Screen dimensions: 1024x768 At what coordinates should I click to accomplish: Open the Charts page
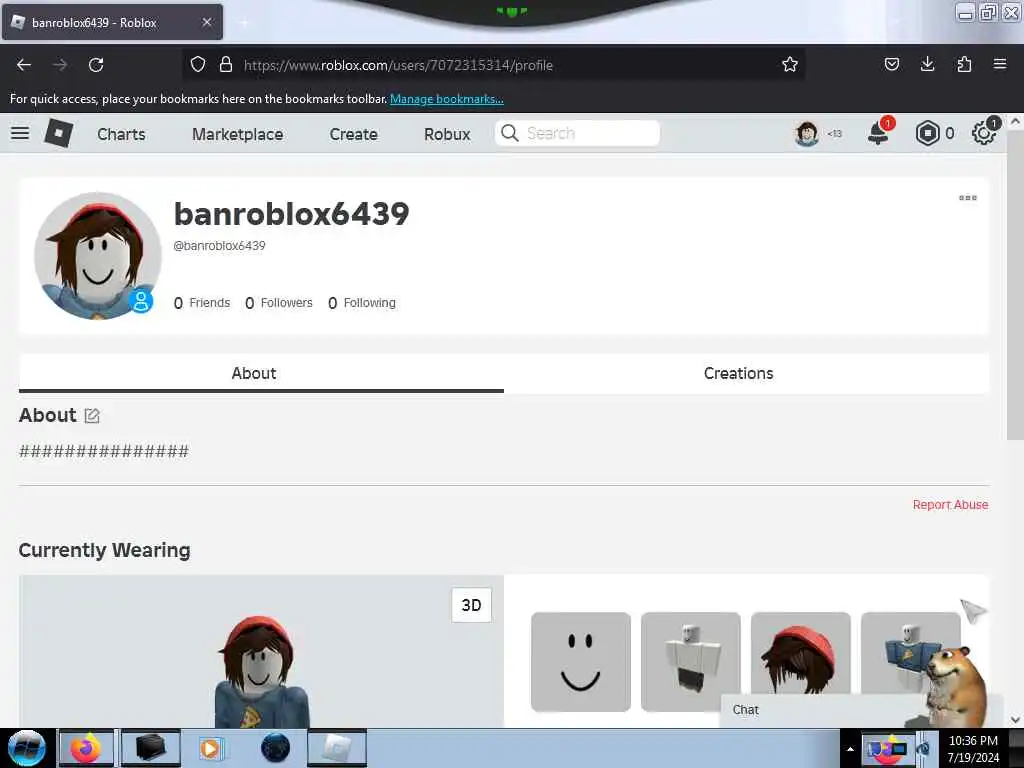pos(121,134)
